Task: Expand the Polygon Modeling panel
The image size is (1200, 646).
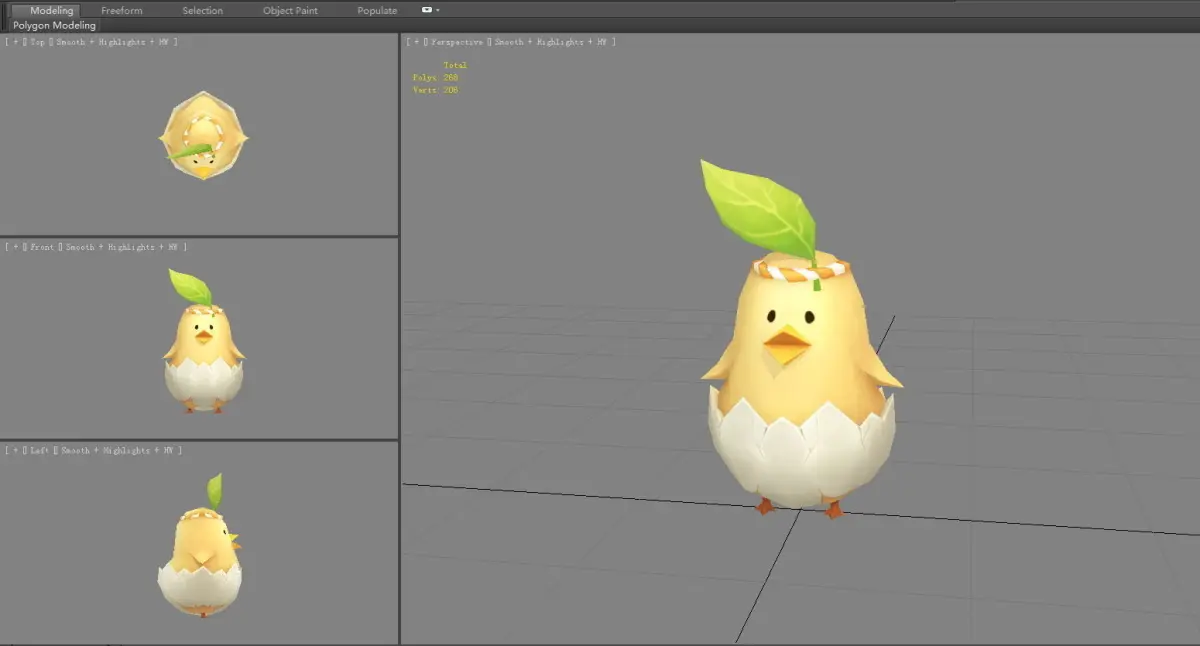Action: (55, 25)
